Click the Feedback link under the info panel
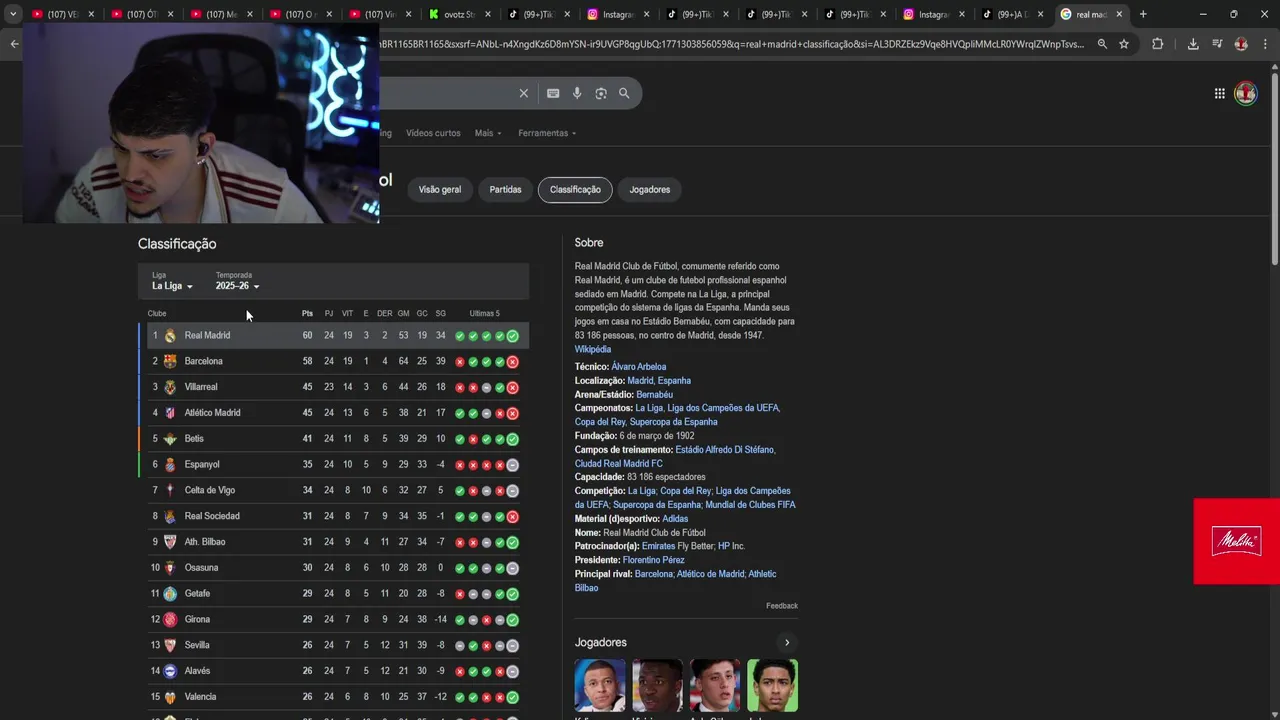1280x720 pixels. pos(782,606)
